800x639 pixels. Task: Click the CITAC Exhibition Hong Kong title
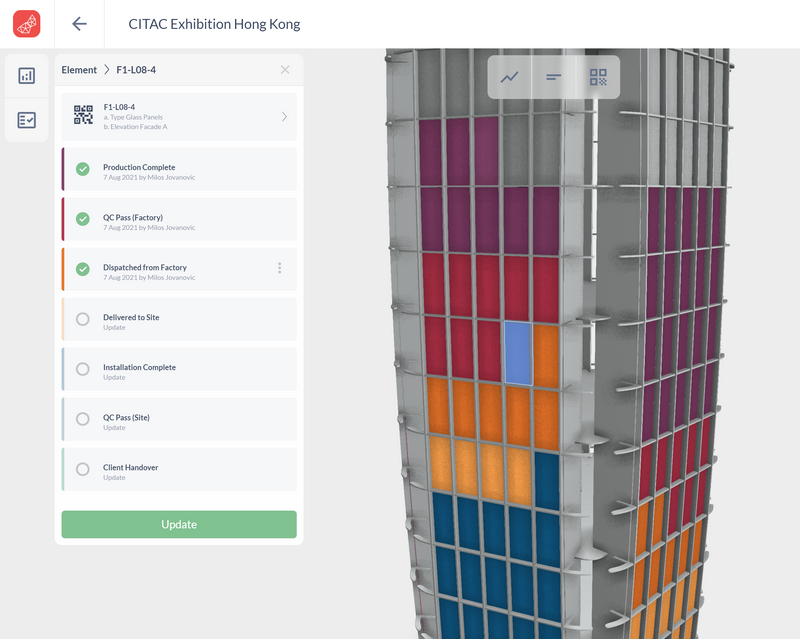(x=214, y=24)
